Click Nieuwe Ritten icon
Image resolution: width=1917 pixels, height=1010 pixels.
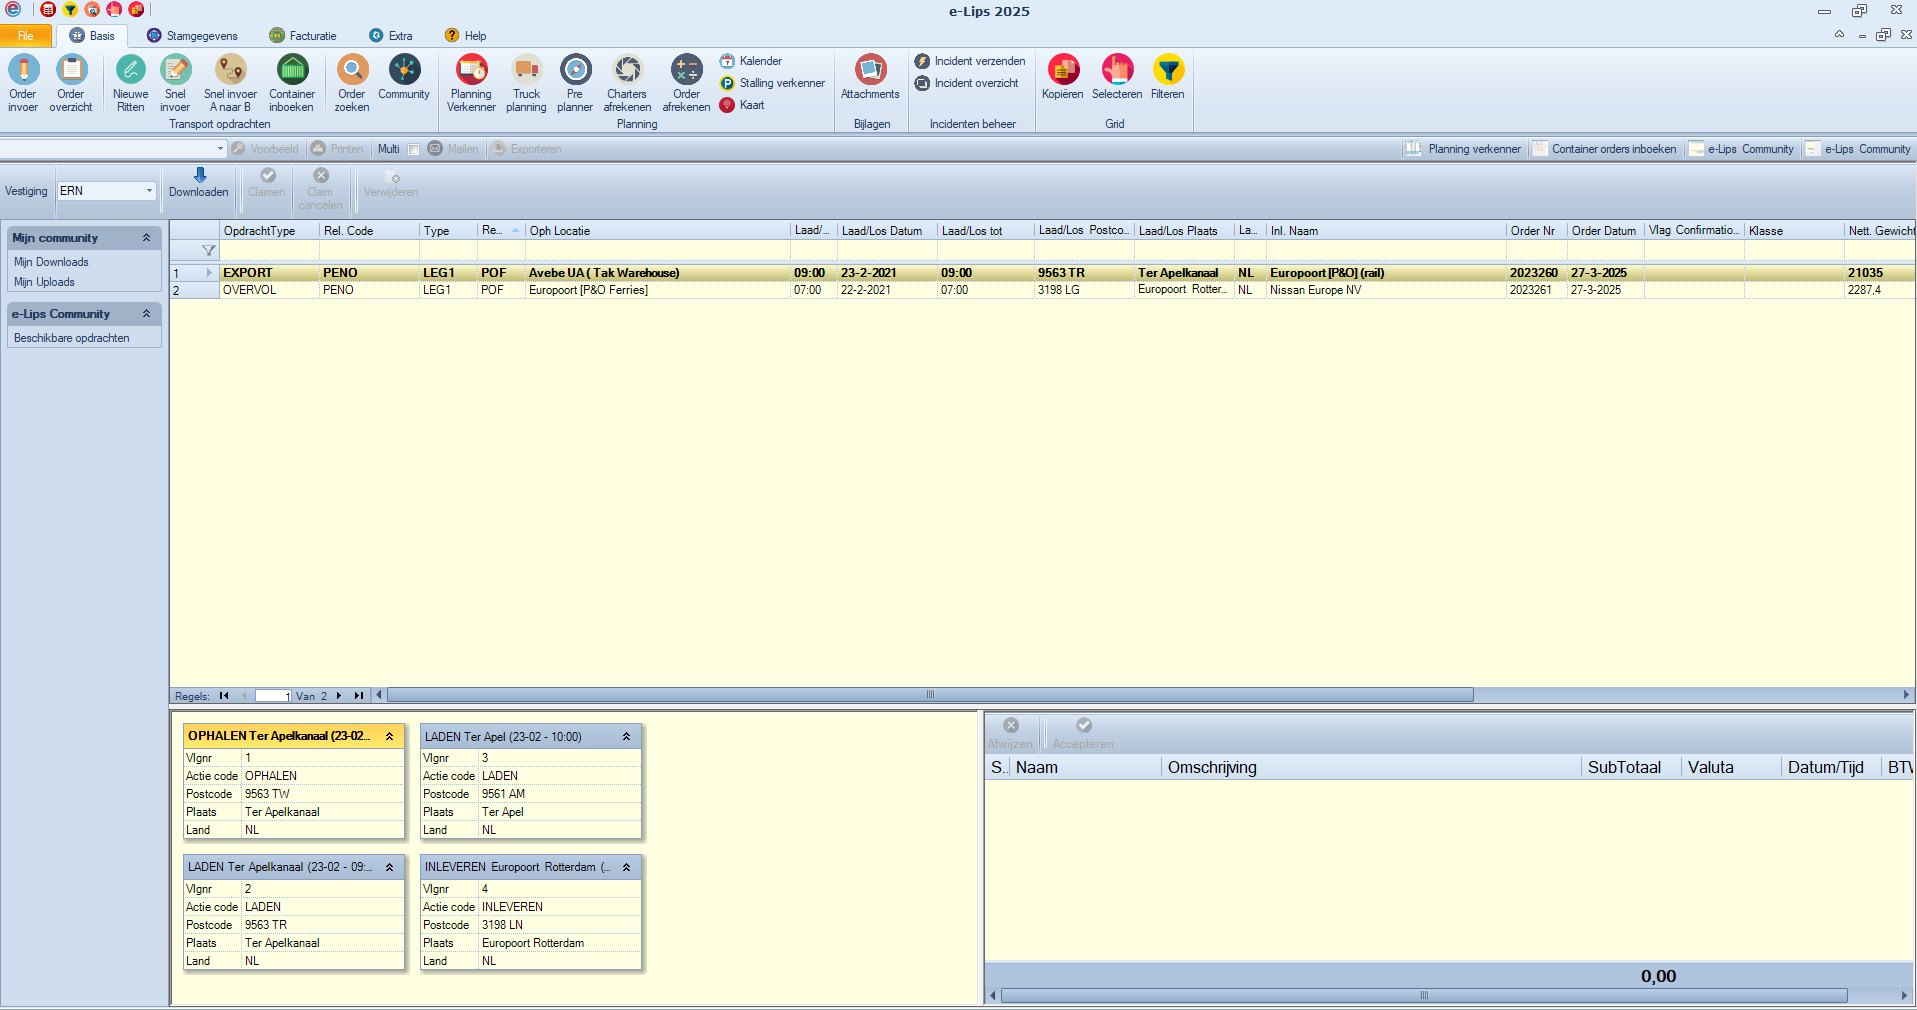(x=130, y=83)
